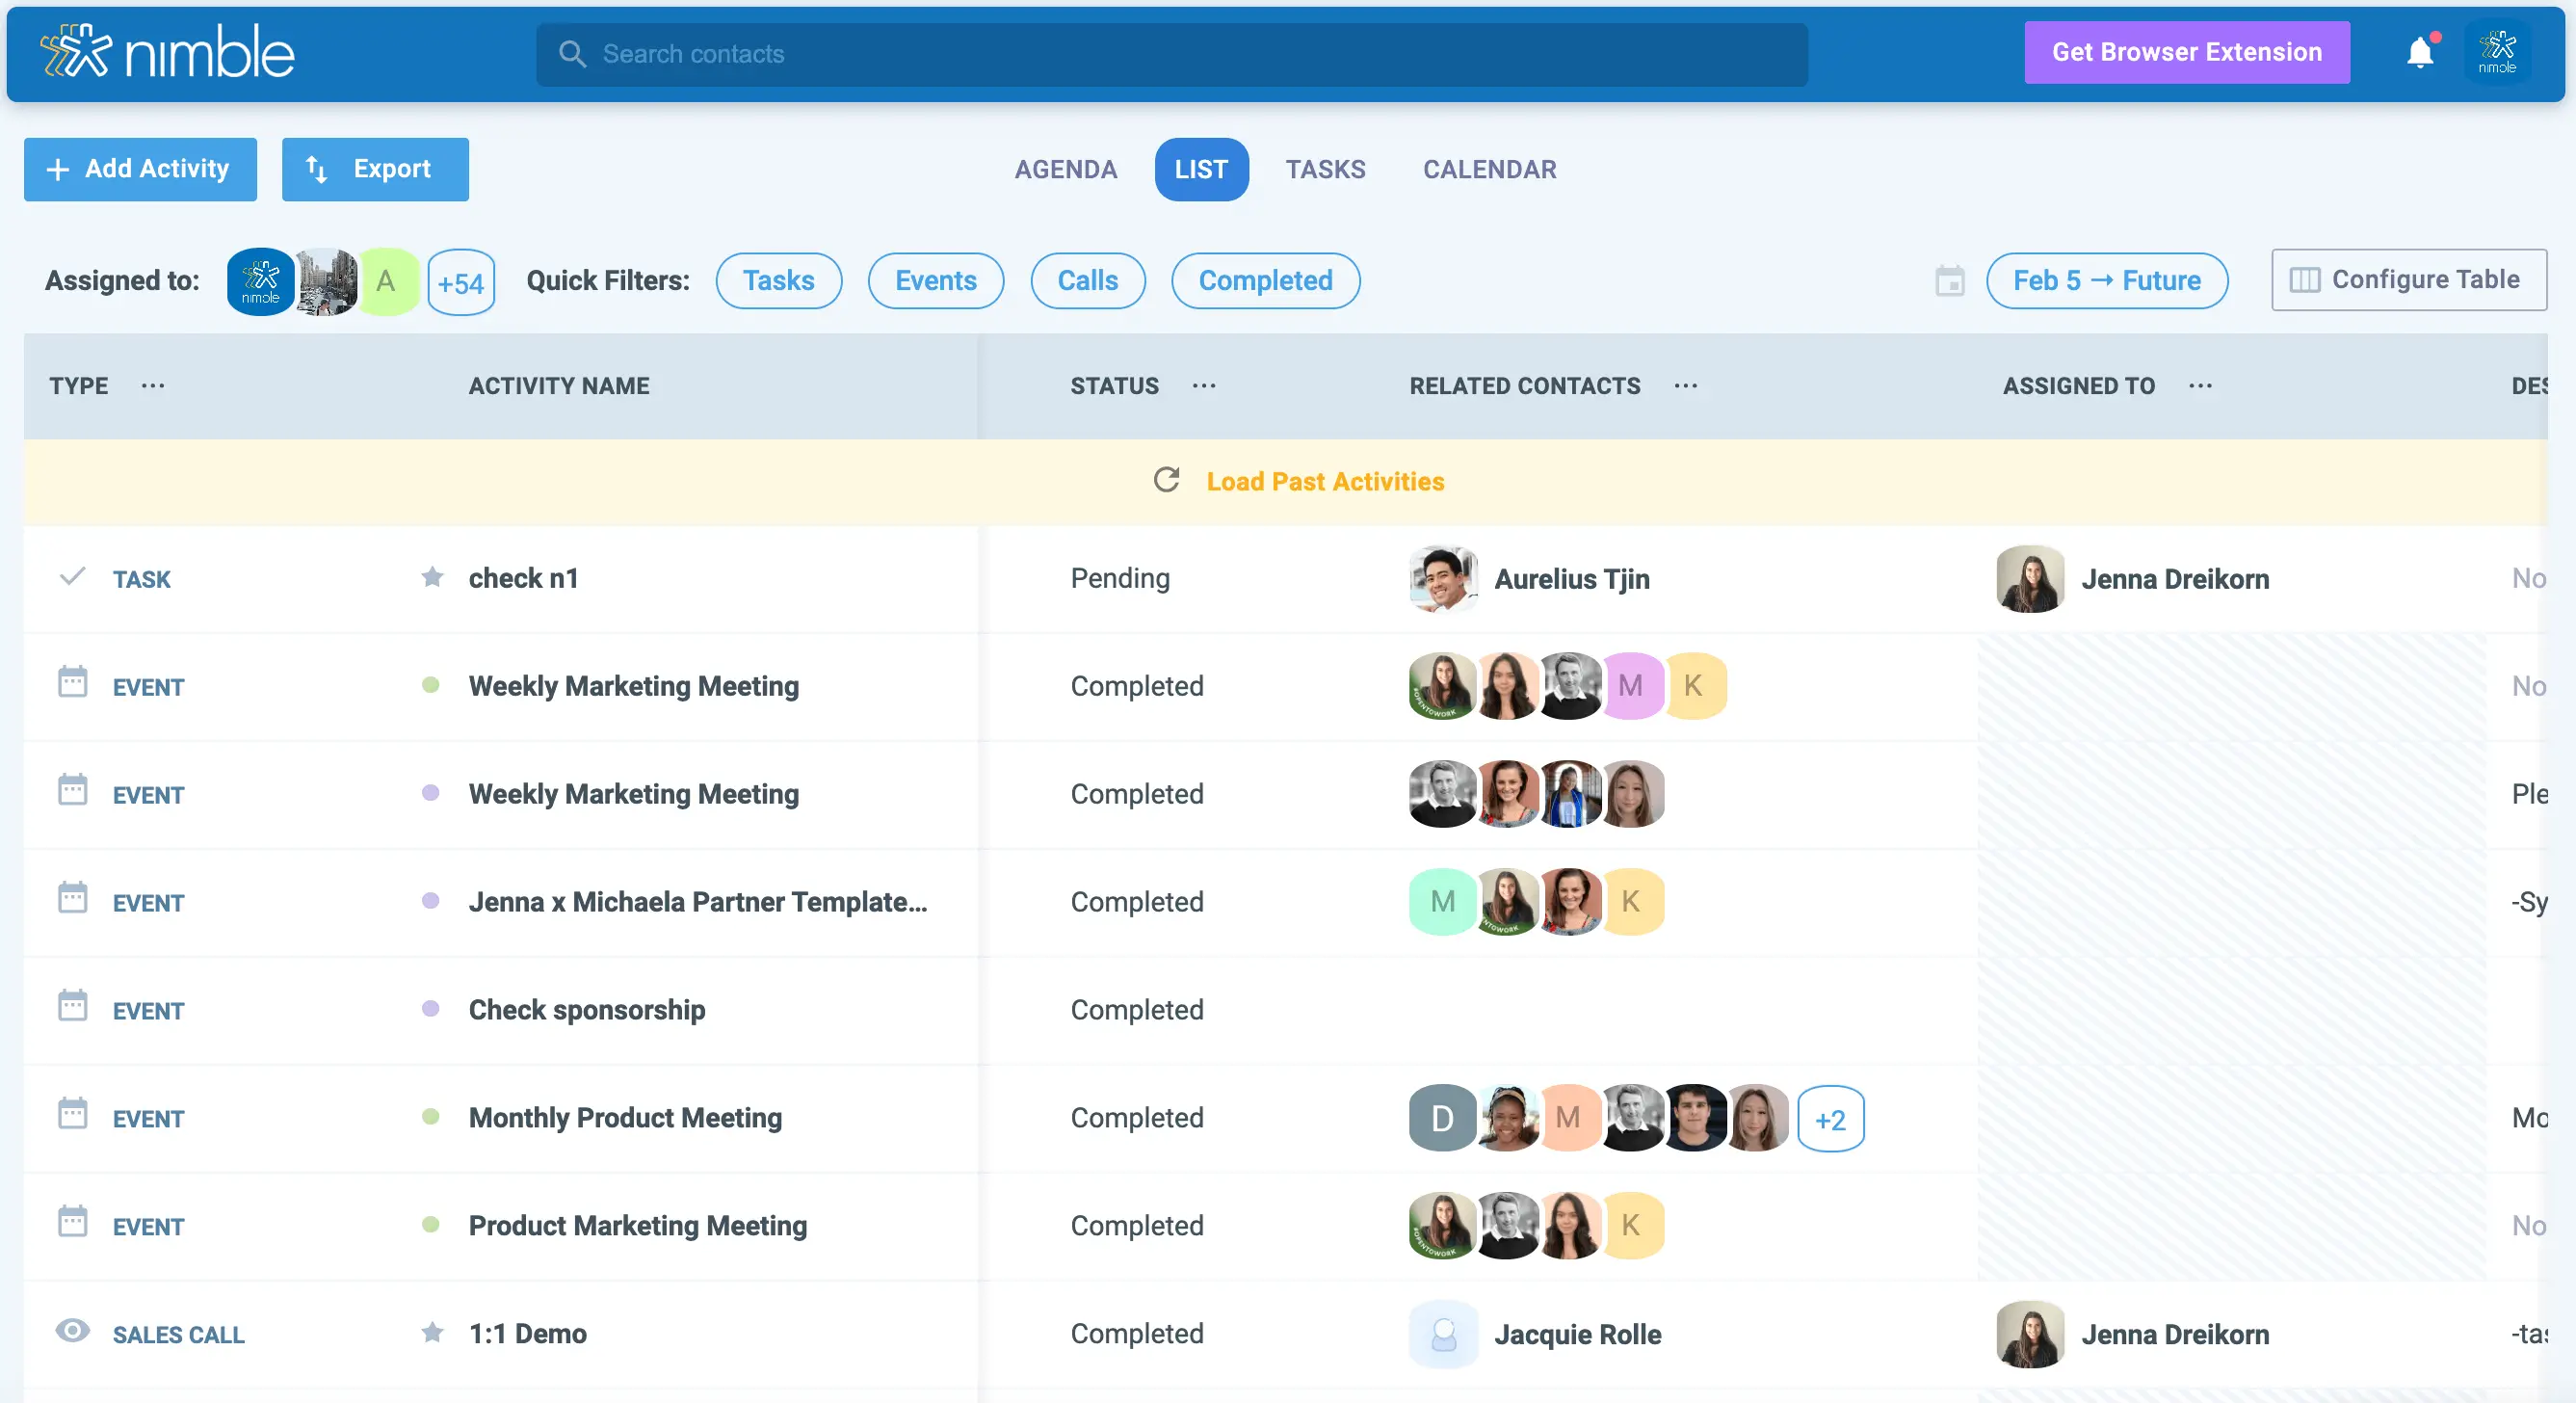Click the Add Activity button
This screenshot has height=1403, width=2576.
click(139, 169)
